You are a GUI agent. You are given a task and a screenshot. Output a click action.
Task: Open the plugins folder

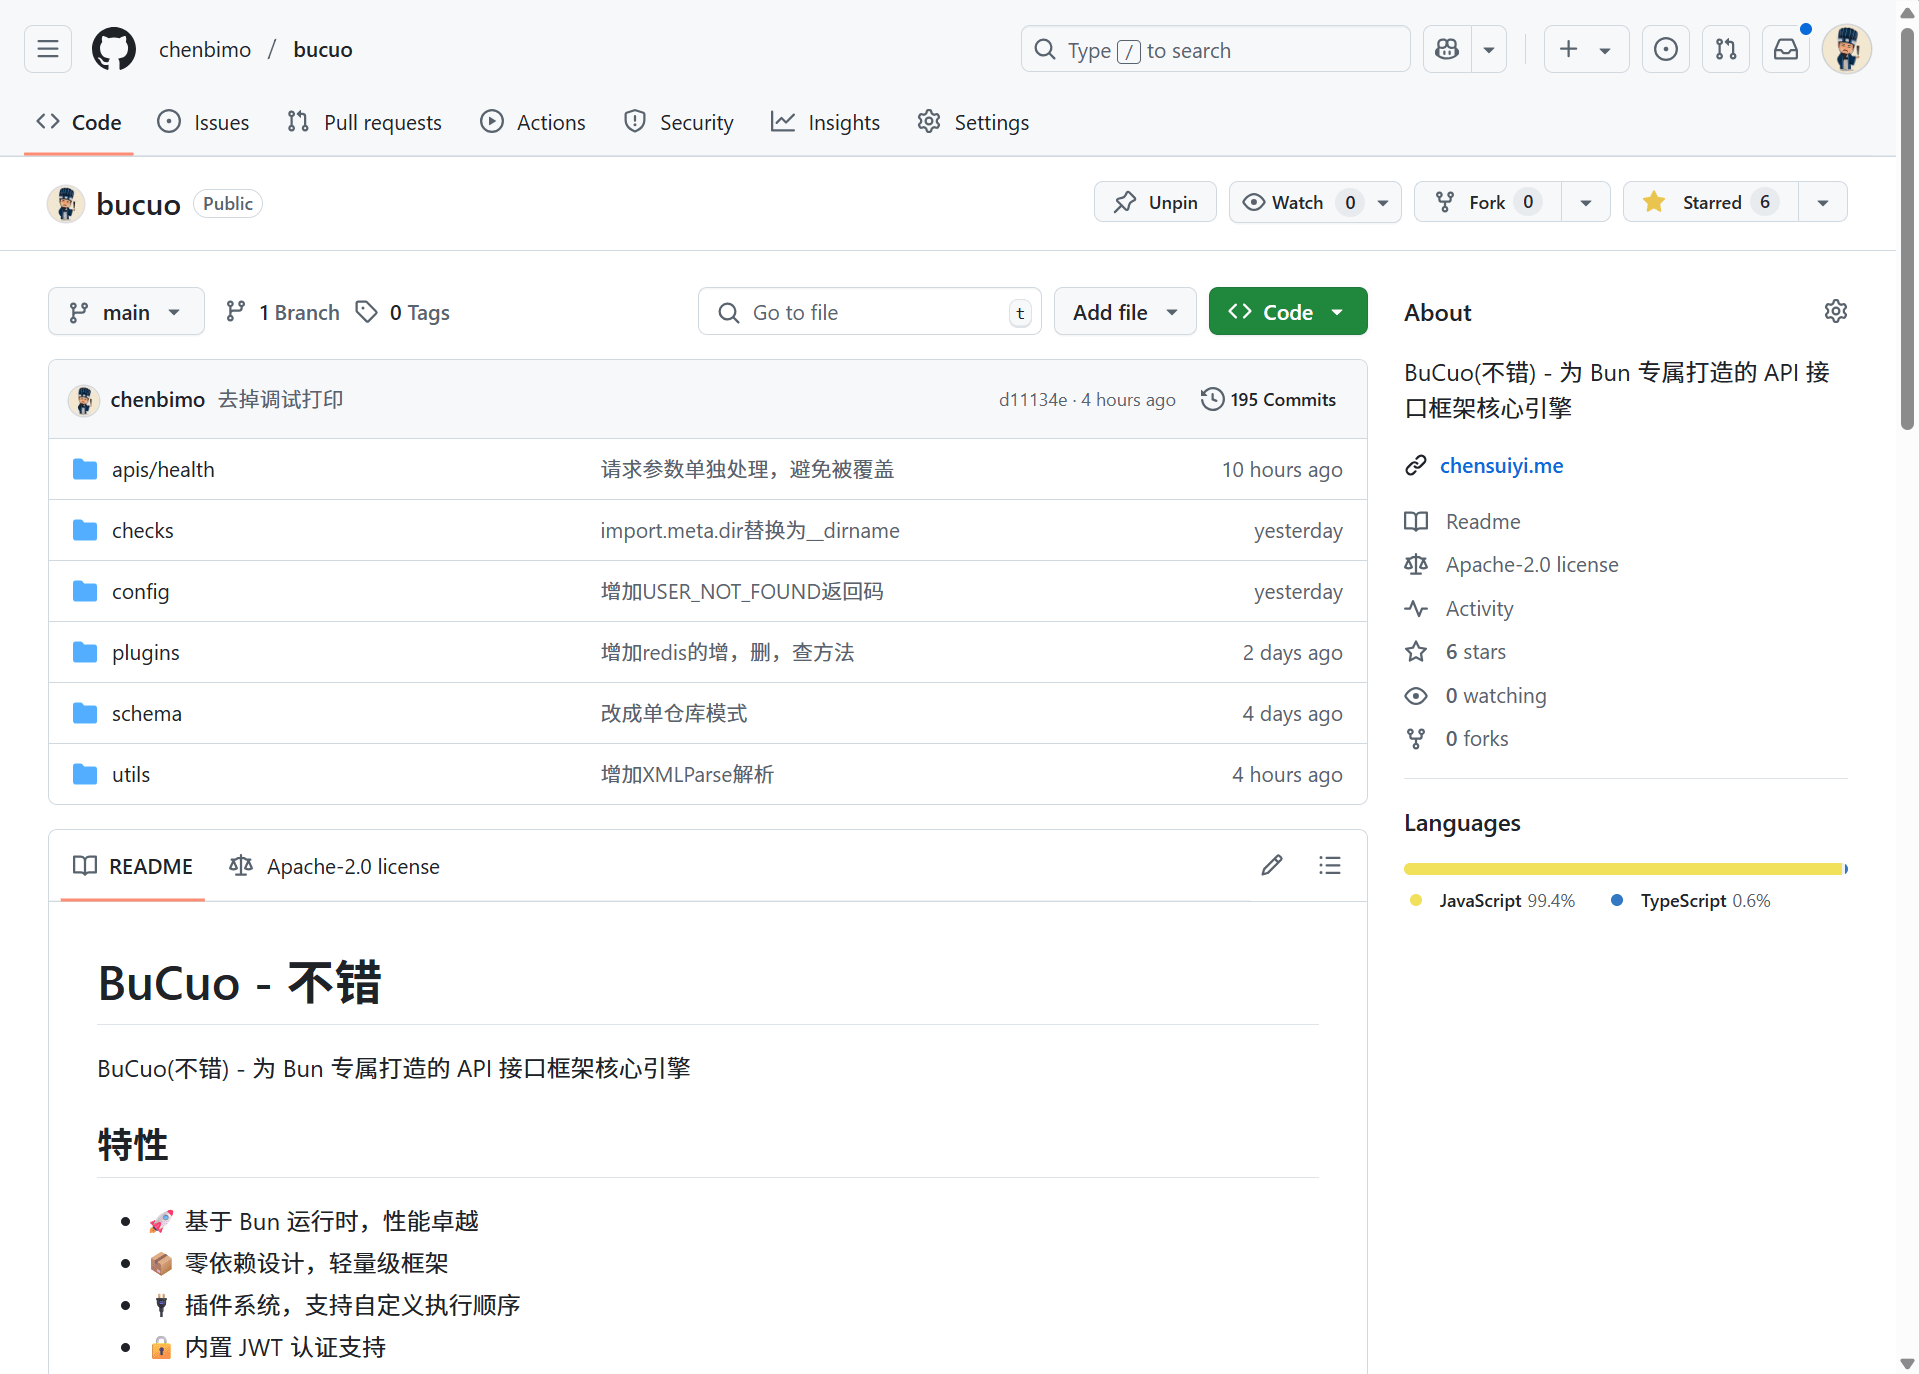pos(146,653)
